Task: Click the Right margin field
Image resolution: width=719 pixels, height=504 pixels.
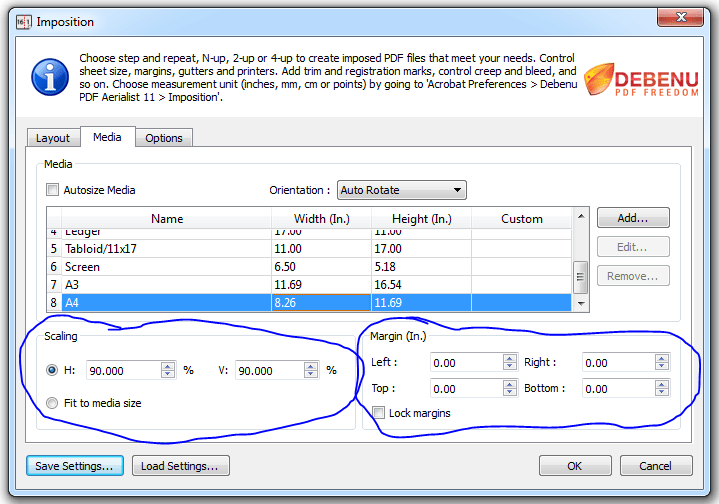Action: (x=619, y=363)
